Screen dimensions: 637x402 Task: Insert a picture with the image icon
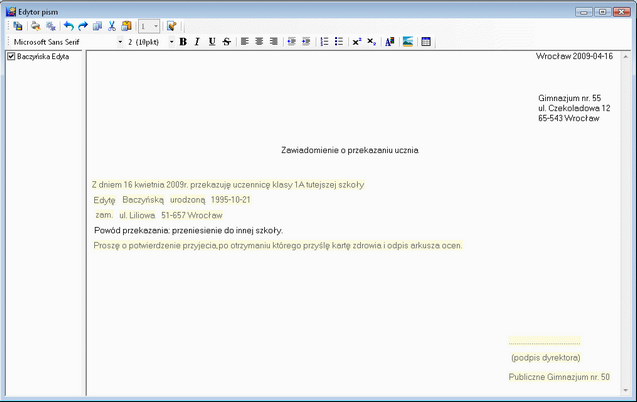coord(408,41)
